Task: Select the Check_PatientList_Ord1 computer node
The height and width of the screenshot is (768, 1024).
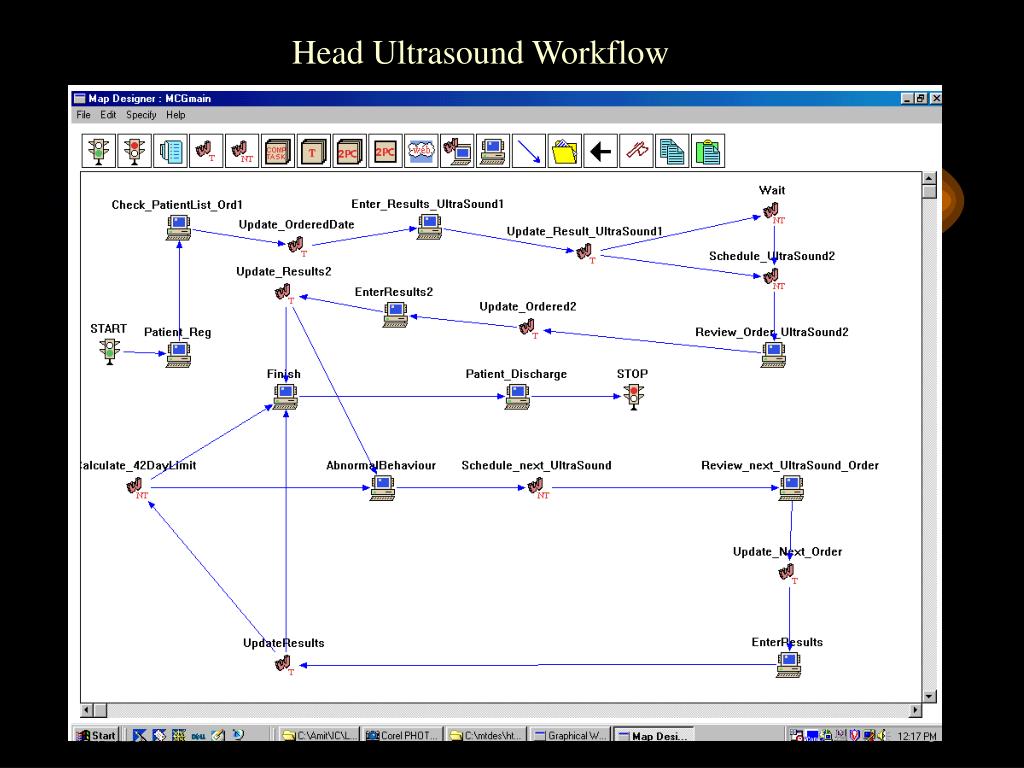Action: coord(178,227)
